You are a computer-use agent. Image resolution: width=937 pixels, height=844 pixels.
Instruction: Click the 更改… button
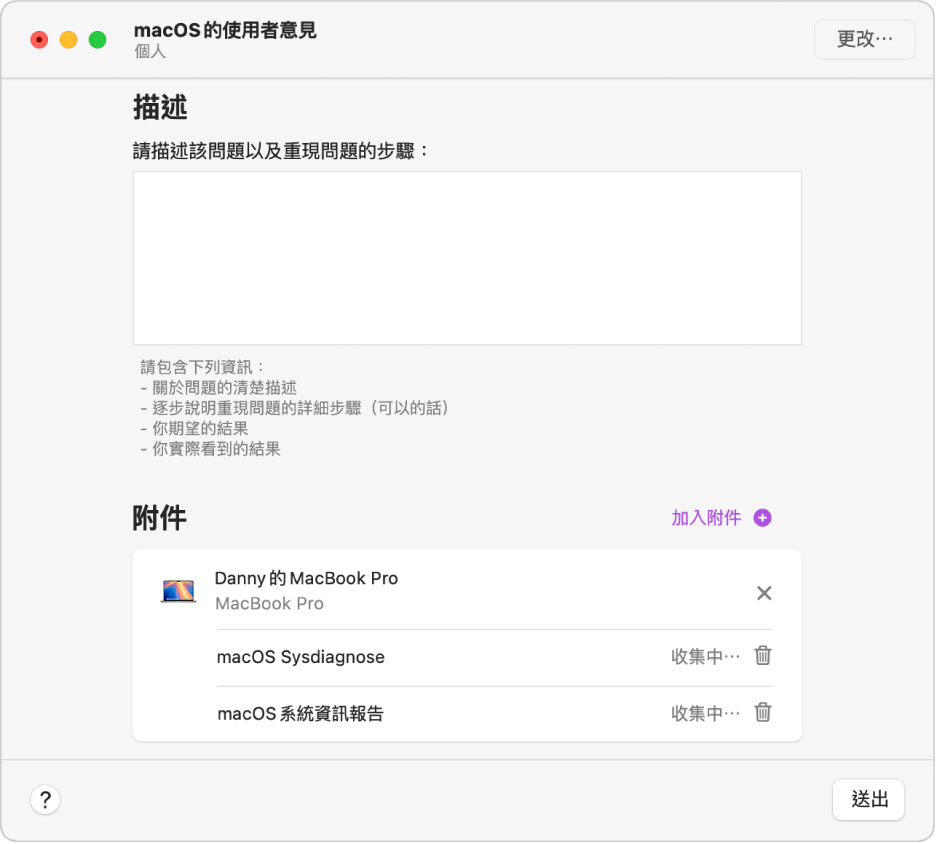(x=865, y=39)
